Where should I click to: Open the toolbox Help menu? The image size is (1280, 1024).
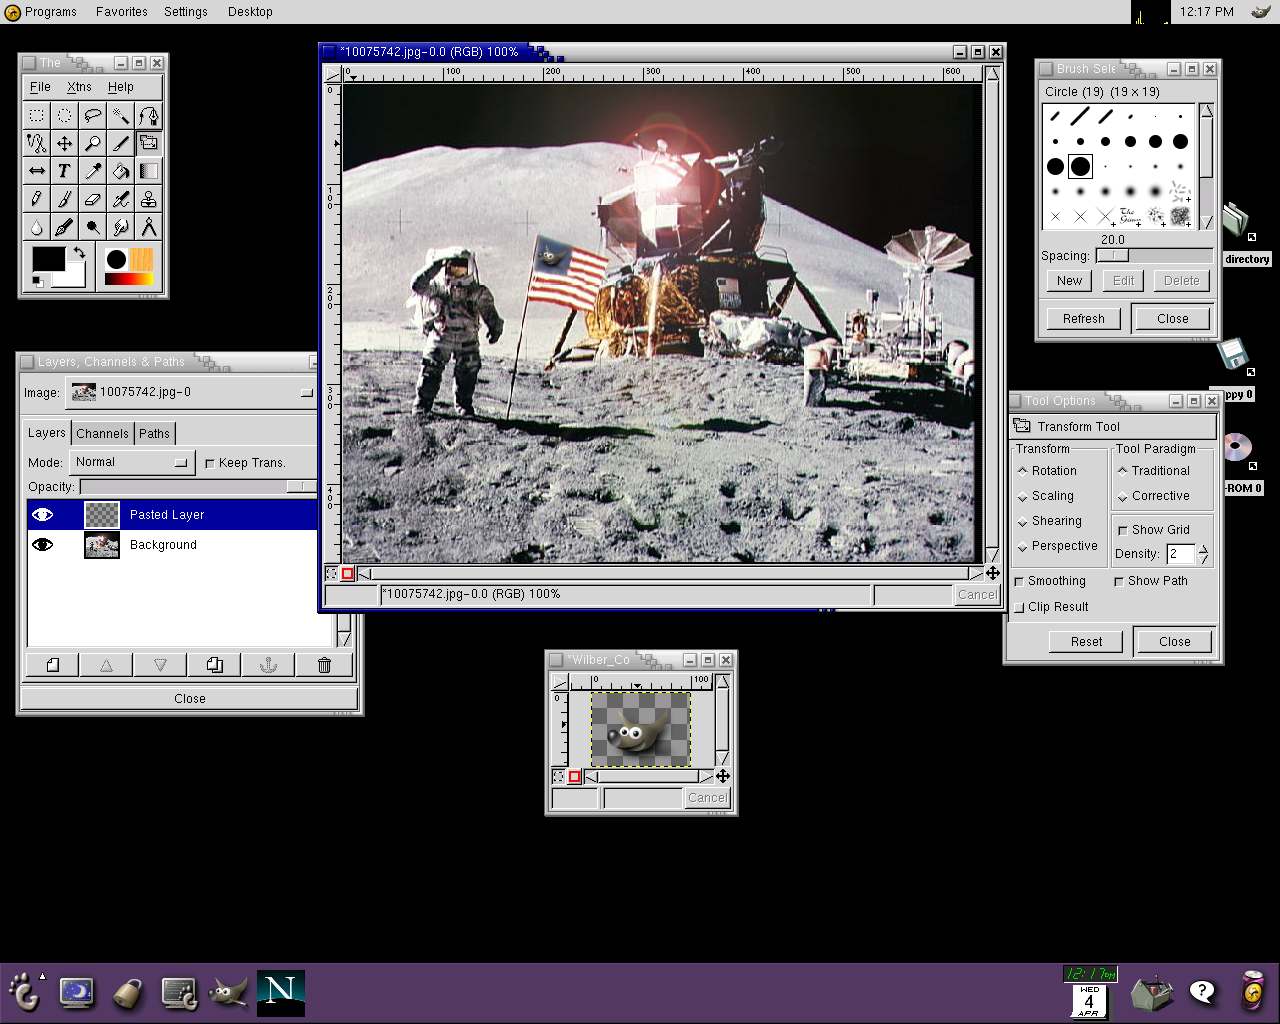tap(120, 87)
